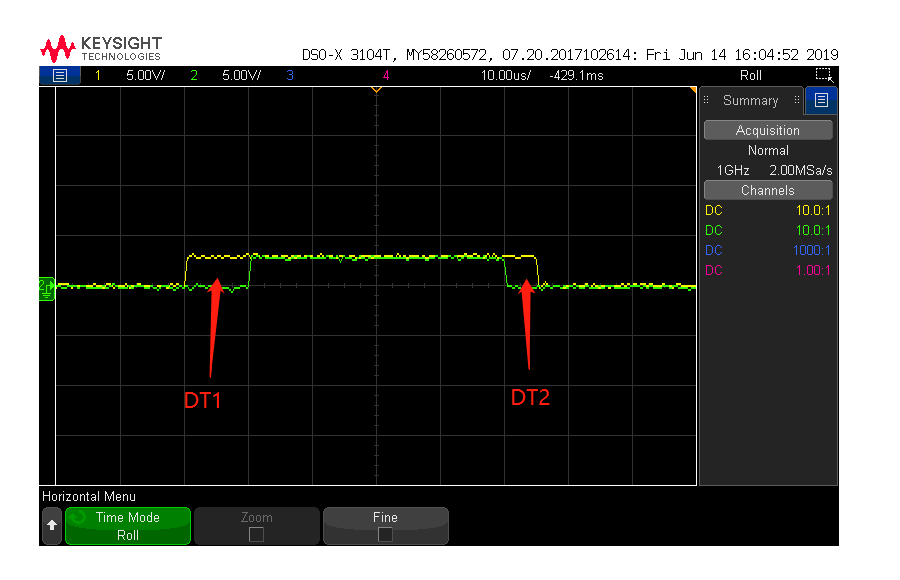Click the up-arrow back button in Horizontal Menu
The height and width of the screenshot is (580, 900).
pos(52,525)
